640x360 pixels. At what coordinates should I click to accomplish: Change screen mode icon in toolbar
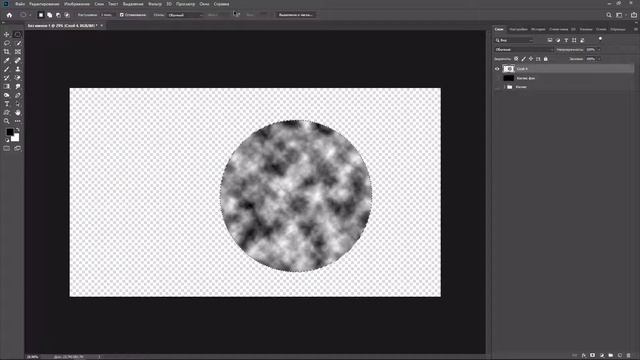click(18, 149)
